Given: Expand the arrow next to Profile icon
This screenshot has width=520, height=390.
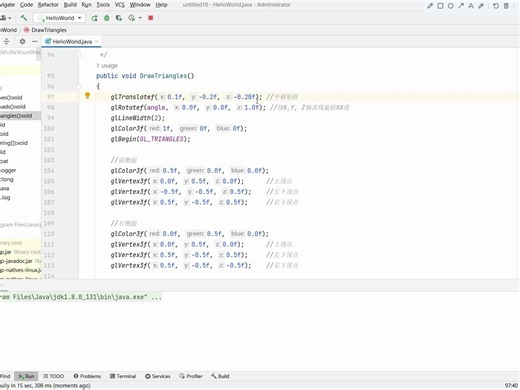Looking at the screenshot, I should [140, 18].
